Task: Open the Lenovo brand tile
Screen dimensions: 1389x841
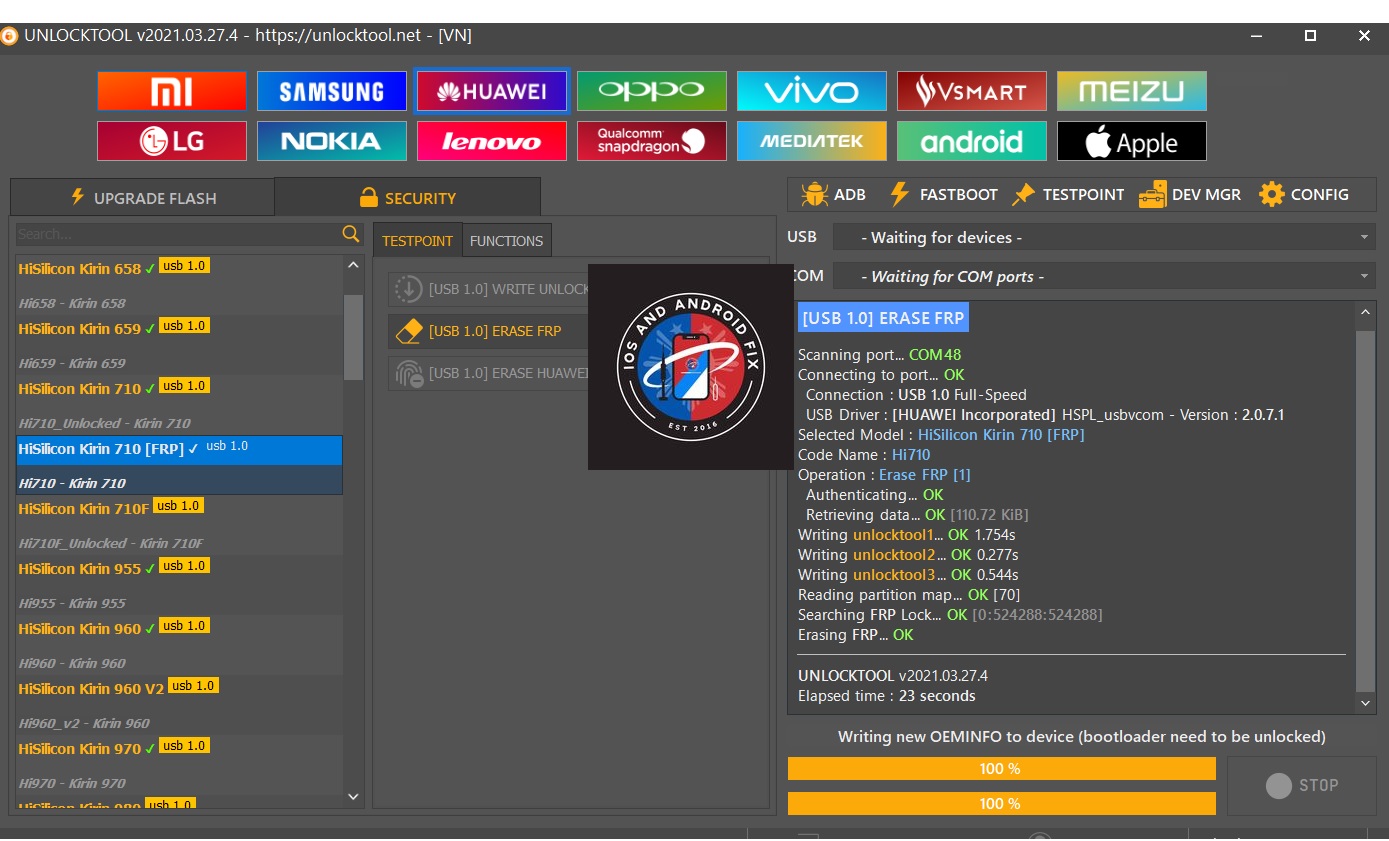Action: pos(492,141)
